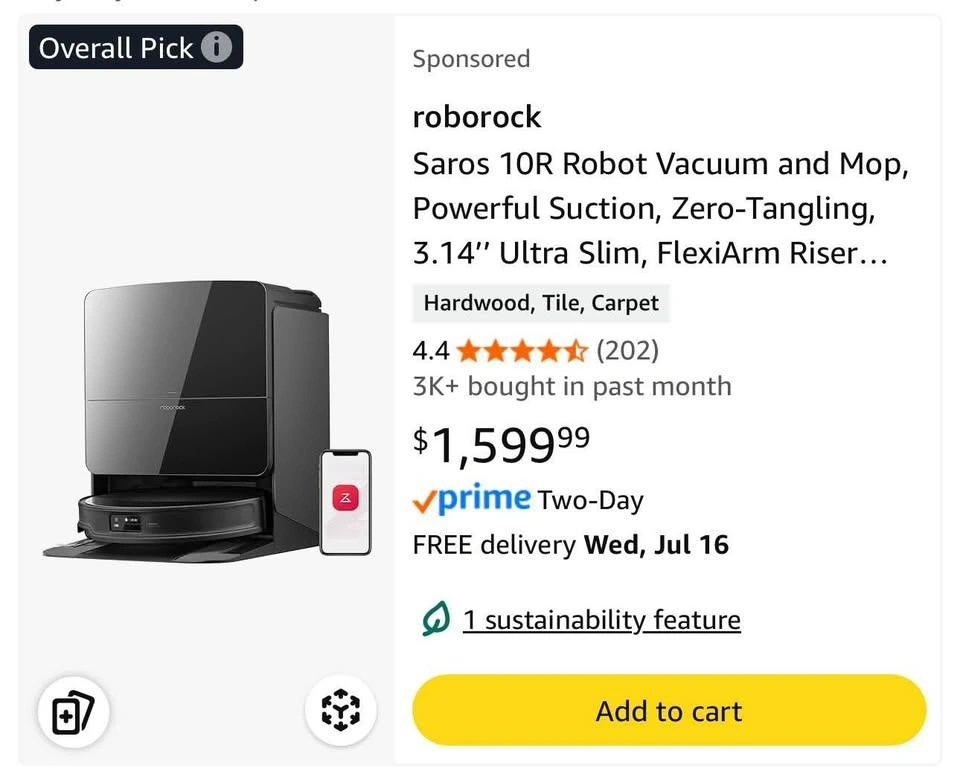This screenshot has width=960, height=783.
Task: Click the Two-Day shipping text
Action: coord(590,500)
